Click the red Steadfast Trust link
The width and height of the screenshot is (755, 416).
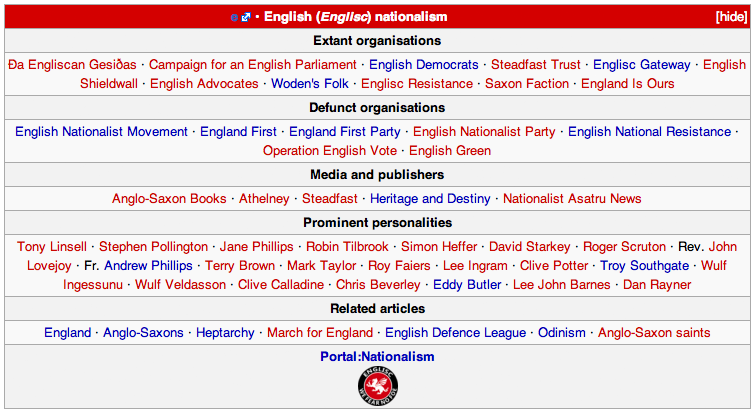[536, 65]
